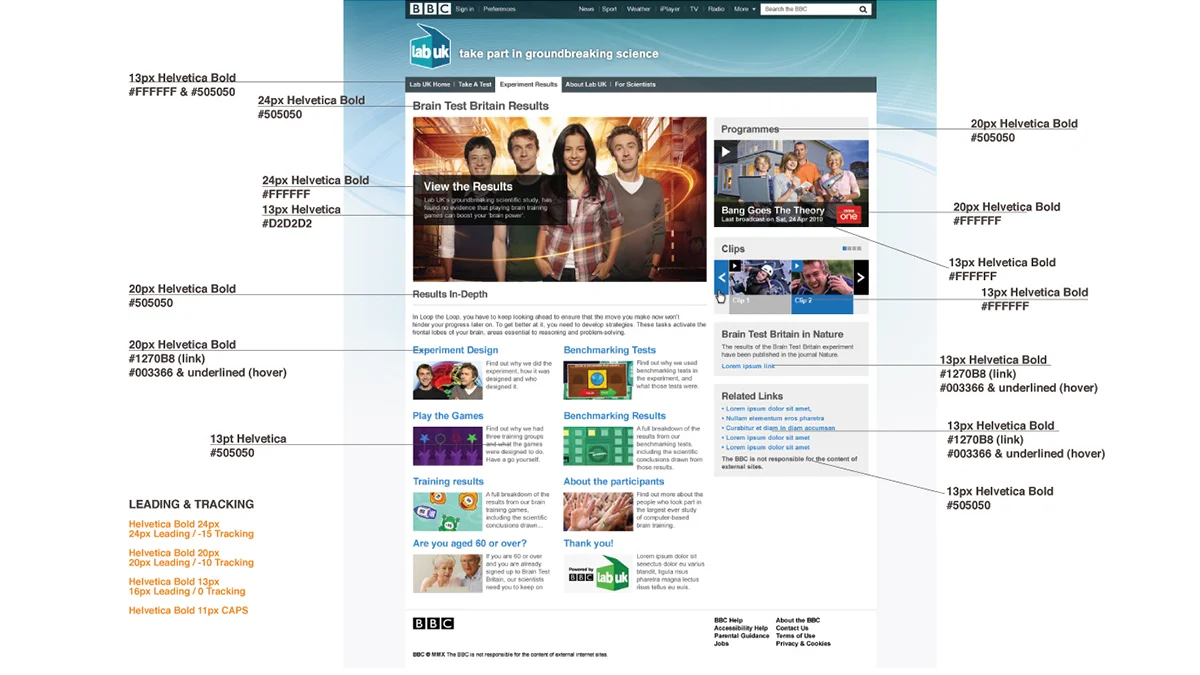
Task: Play the Bang Goes The Theory programme
Action: coord(727,152)
